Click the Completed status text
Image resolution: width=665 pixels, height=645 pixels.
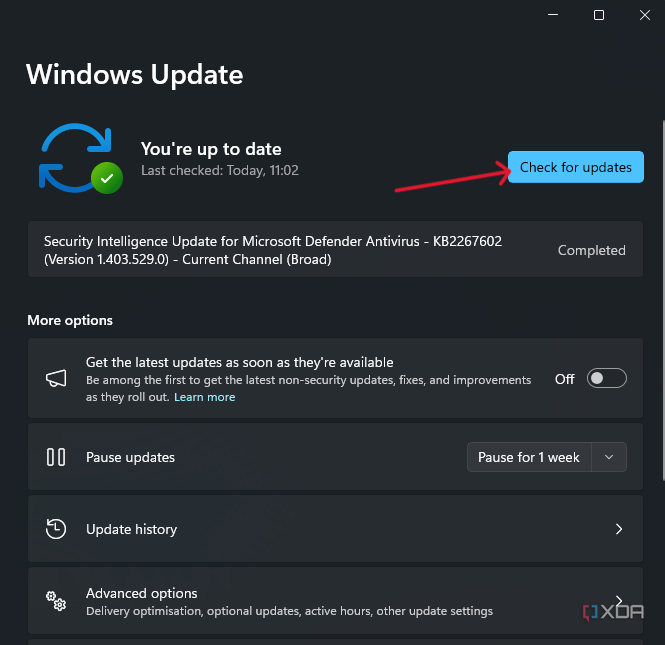[x=592, y=250]
